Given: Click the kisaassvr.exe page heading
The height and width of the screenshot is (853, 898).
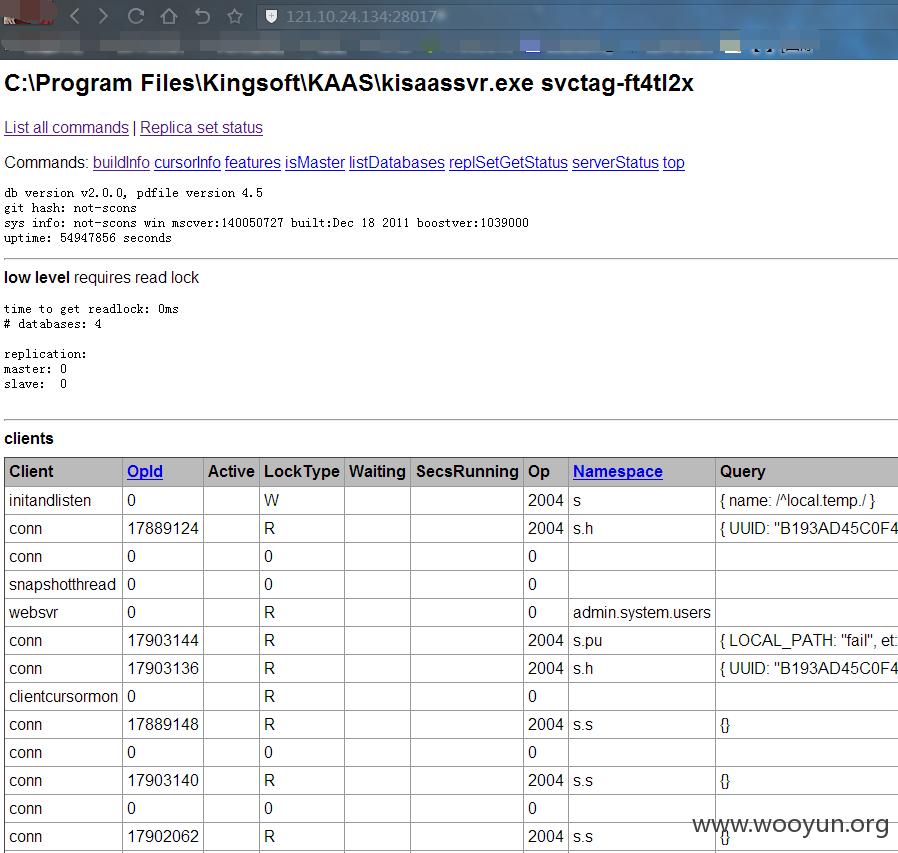Looking at the screenshot, I should (x=349, y=84).
